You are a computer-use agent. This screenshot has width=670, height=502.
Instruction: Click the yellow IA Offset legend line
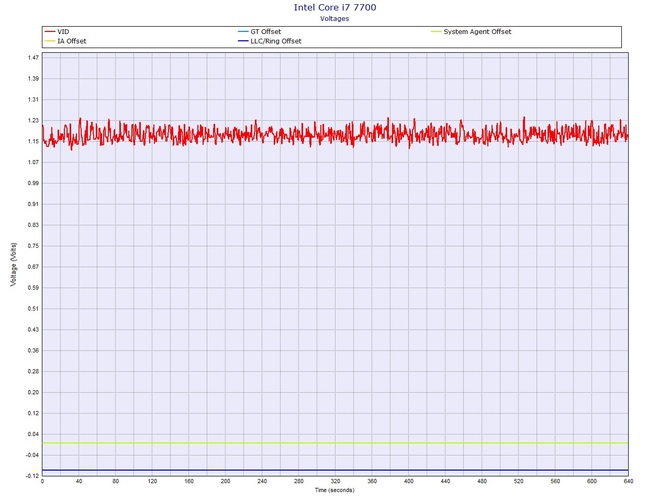pos(50,41)
